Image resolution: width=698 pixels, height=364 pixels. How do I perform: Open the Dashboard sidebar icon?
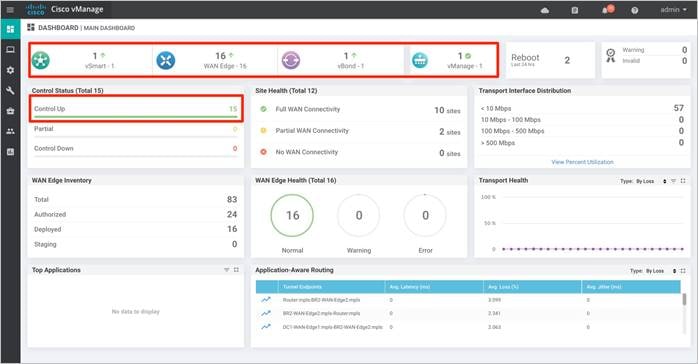10,29
